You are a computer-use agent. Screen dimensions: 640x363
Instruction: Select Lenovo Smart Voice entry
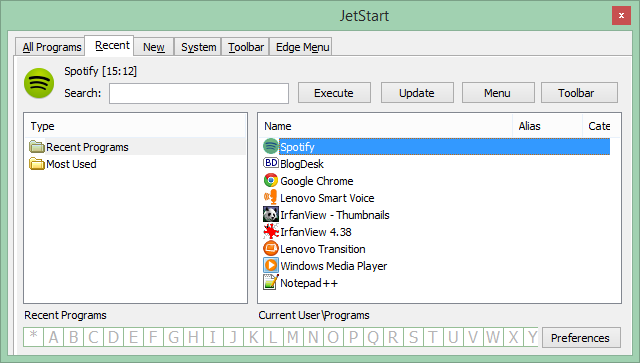tap(327, 198)
